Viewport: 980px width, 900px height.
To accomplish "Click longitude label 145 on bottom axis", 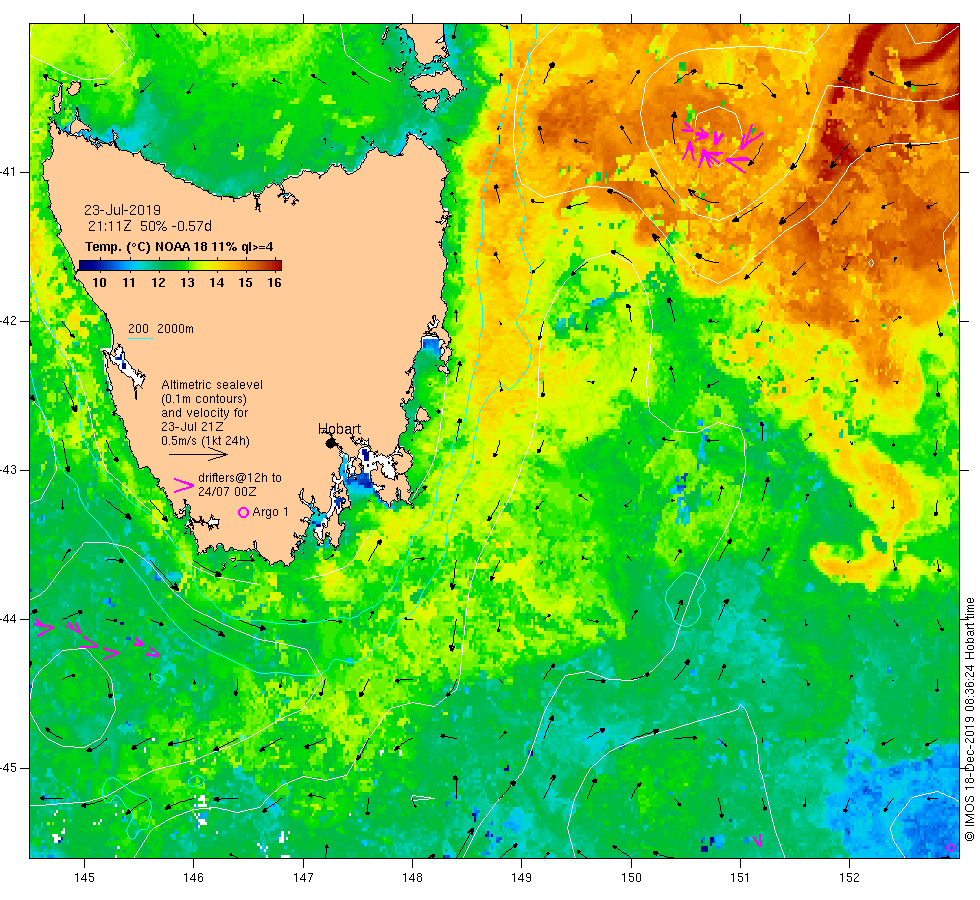I will [84, 878].
